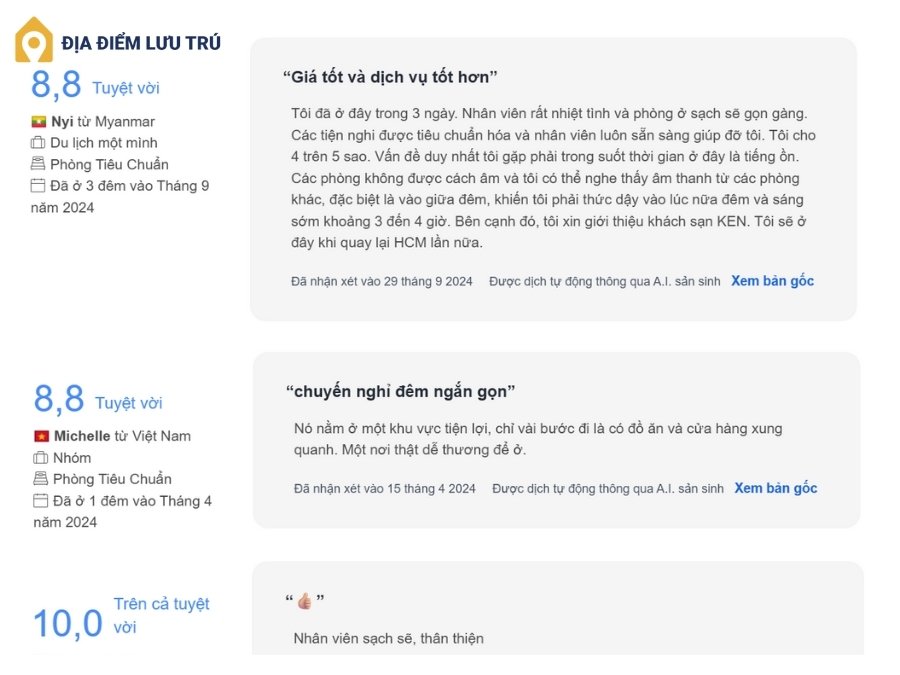The height and width of the screenshot is (675, 900).
Task: Click calendar icon beside "Đã ở 3 đêm"
Action: tap(39, 186)
